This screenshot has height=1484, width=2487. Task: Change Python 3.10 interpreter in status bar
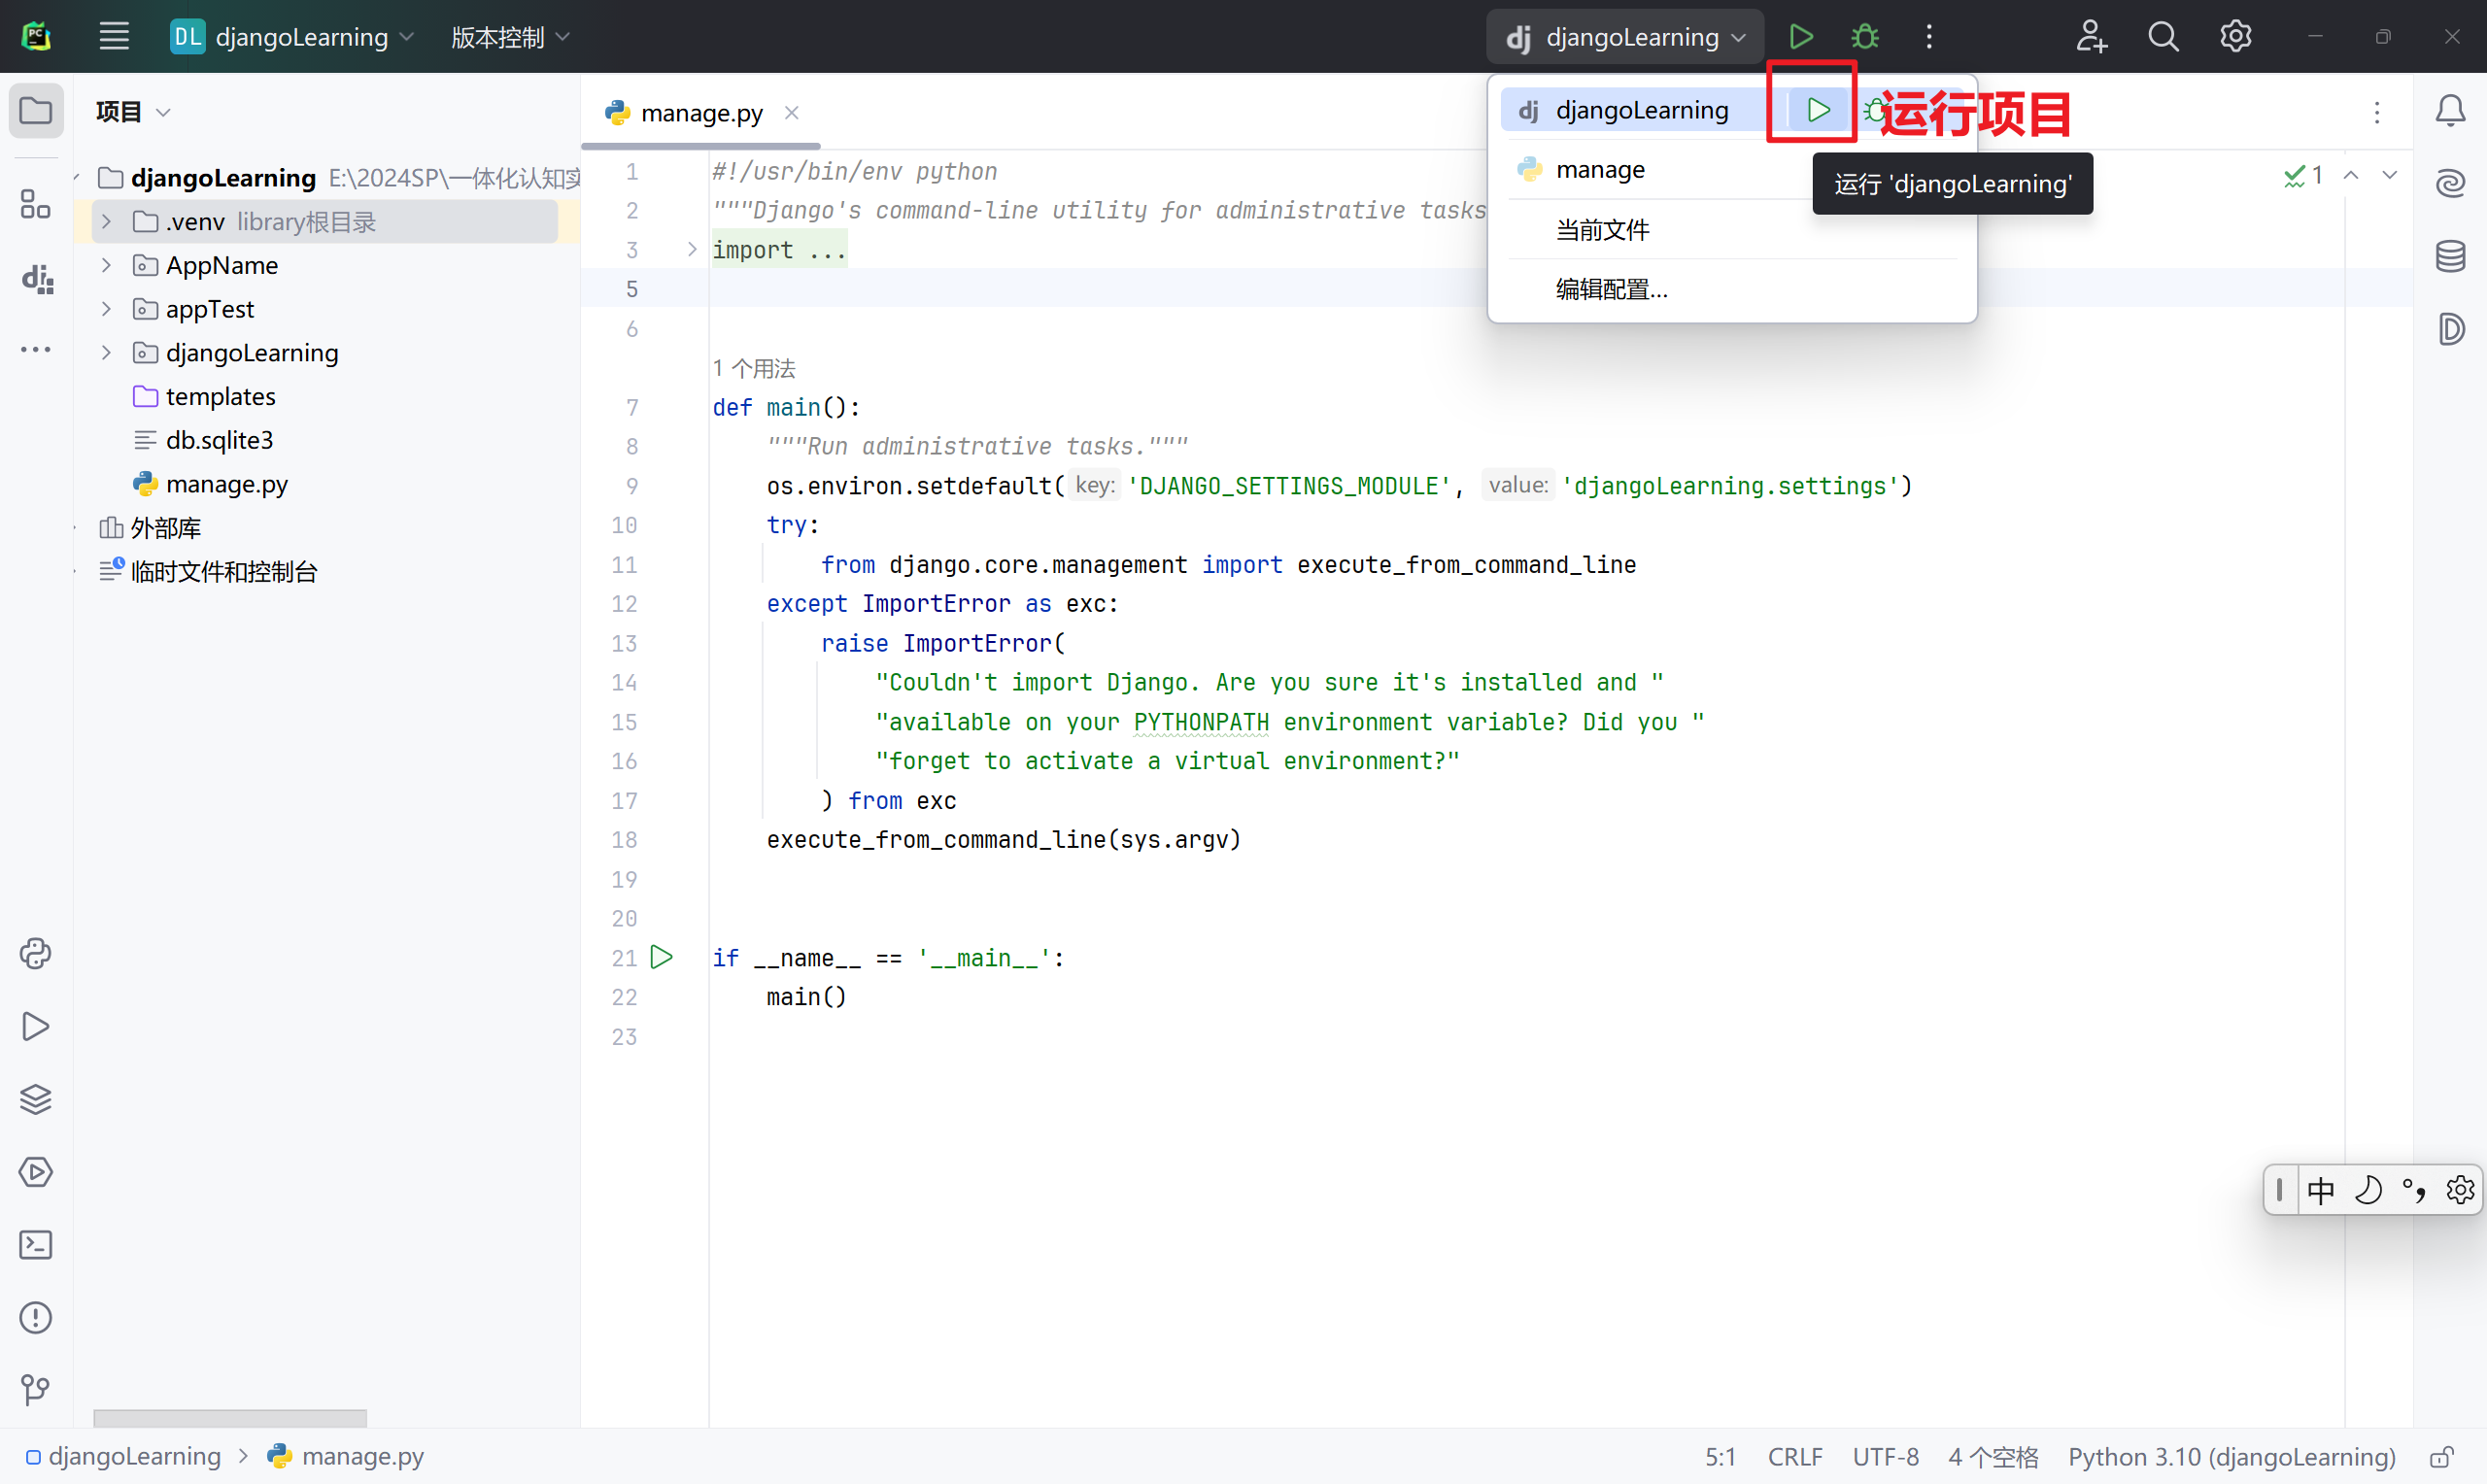click(2231, 1456)
